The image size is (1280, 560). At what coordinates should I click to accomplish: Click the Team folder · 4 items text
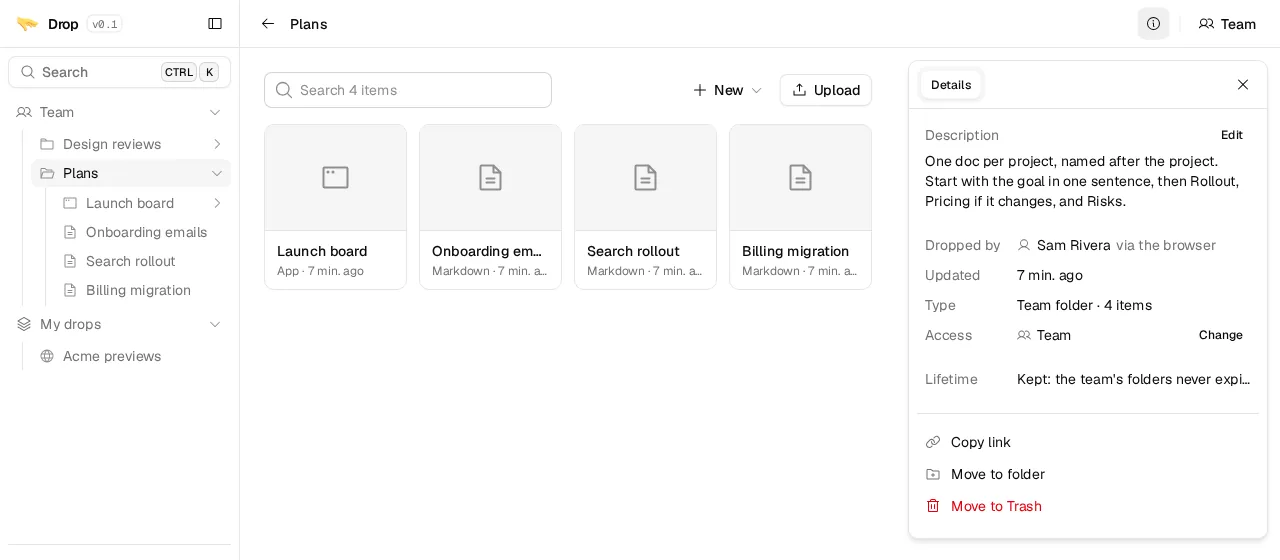click(x=1084, y=305)
